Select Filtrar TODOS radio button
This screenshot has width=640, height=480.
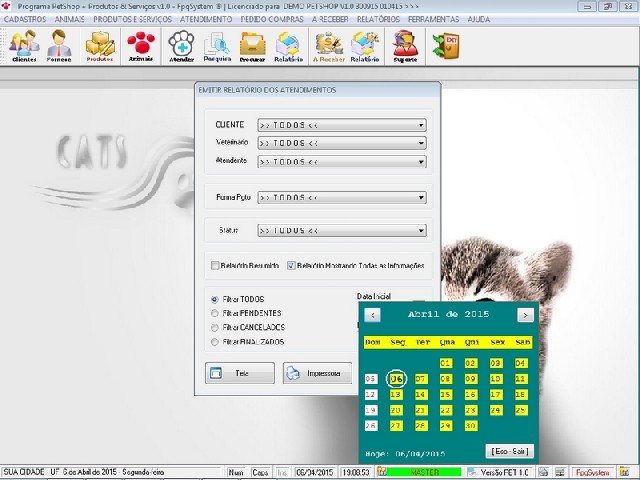(x=215, y=300)
